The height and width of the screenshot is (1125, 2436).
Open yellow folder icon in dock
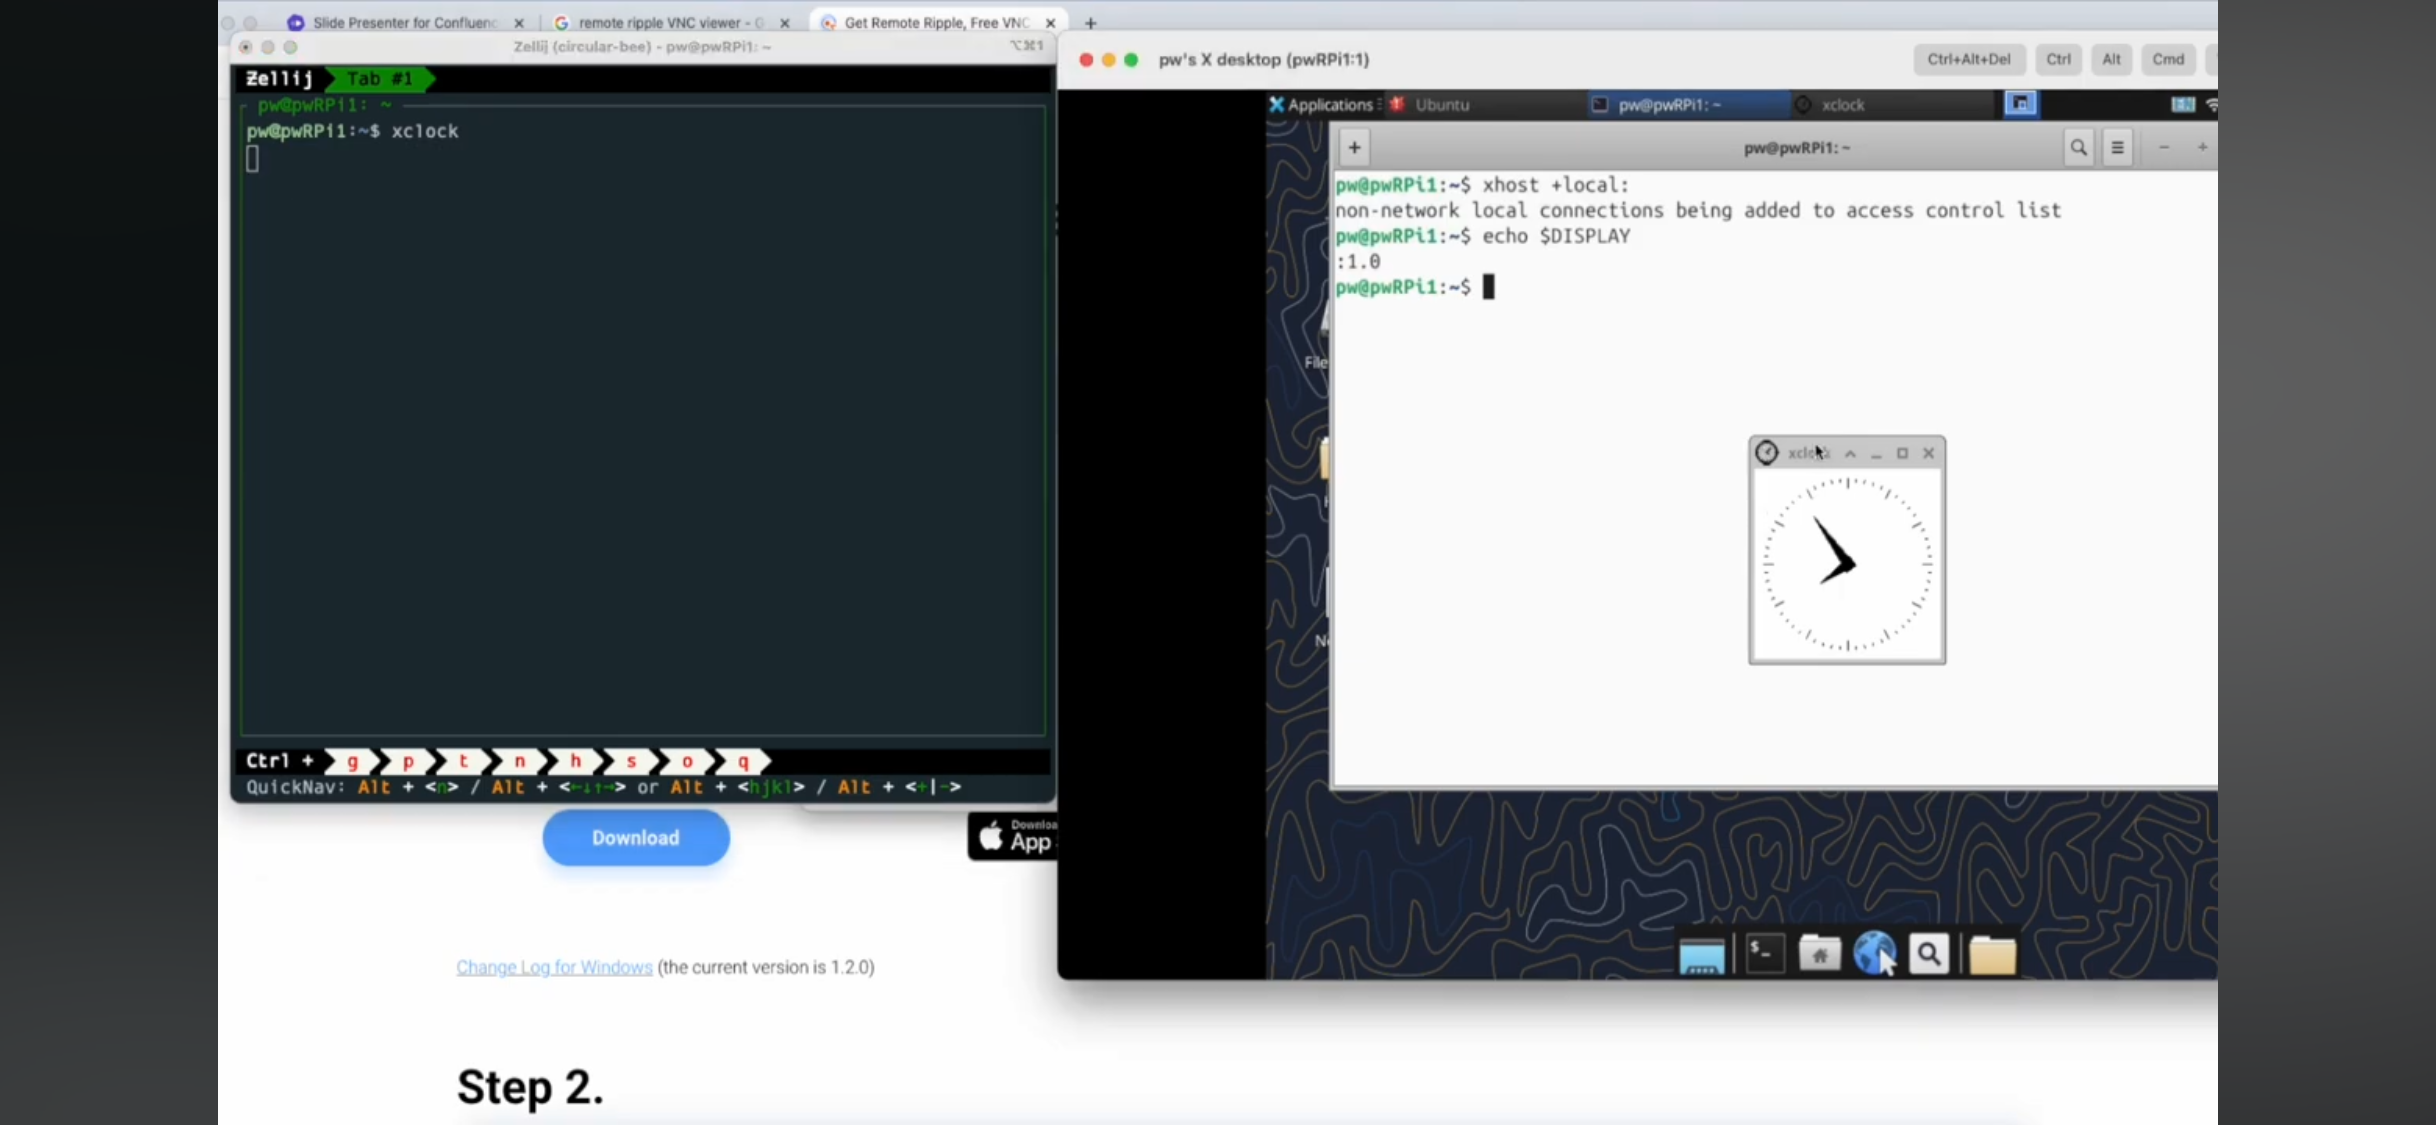pyautogui.click(x=1992, y=955)
